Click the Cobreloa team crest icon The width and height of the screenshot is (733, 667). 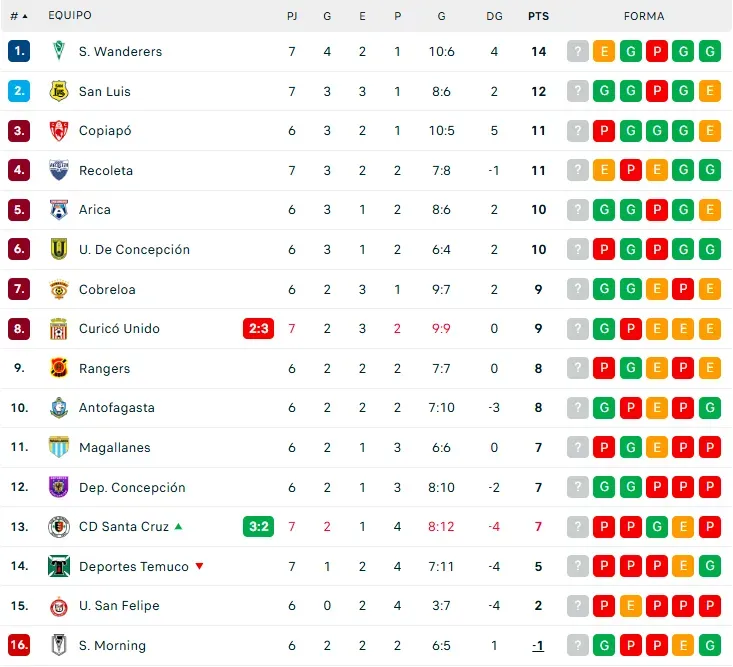(x=59, y=289)
